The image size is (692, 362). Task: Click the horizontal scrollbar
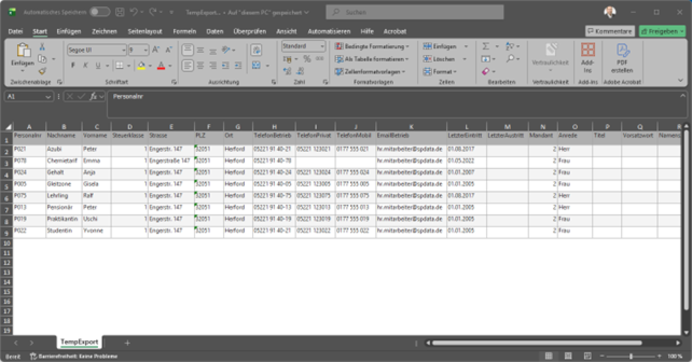(537, 343)
